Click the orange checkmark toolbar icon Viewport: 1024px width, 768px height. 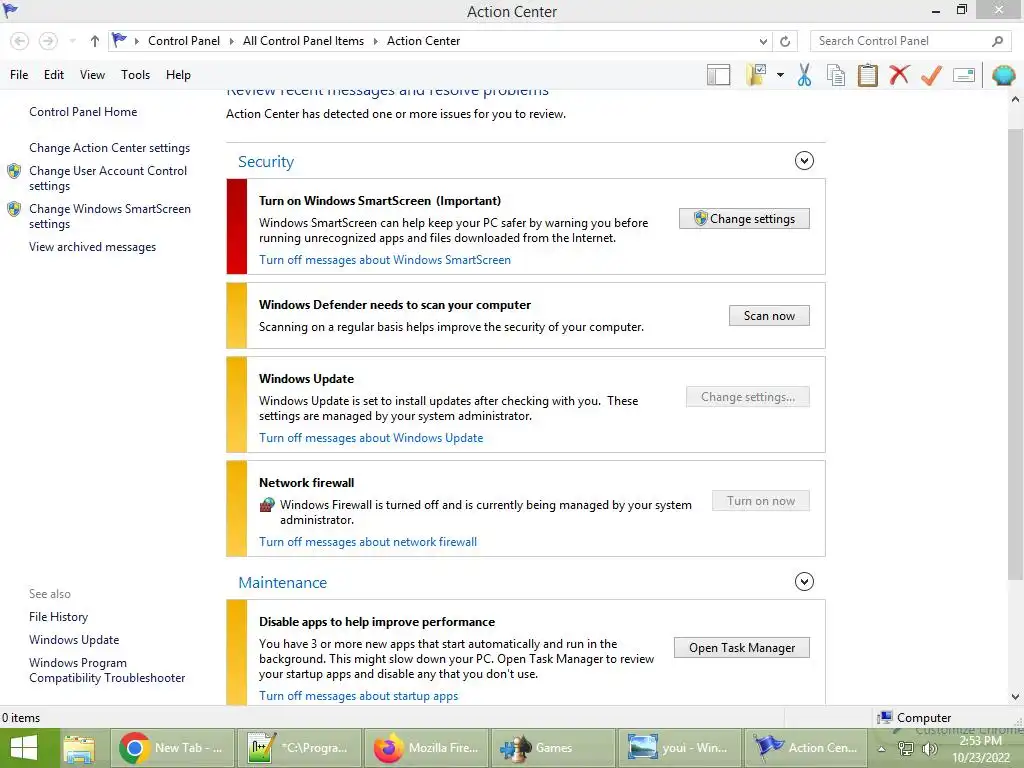click(931, 75)
